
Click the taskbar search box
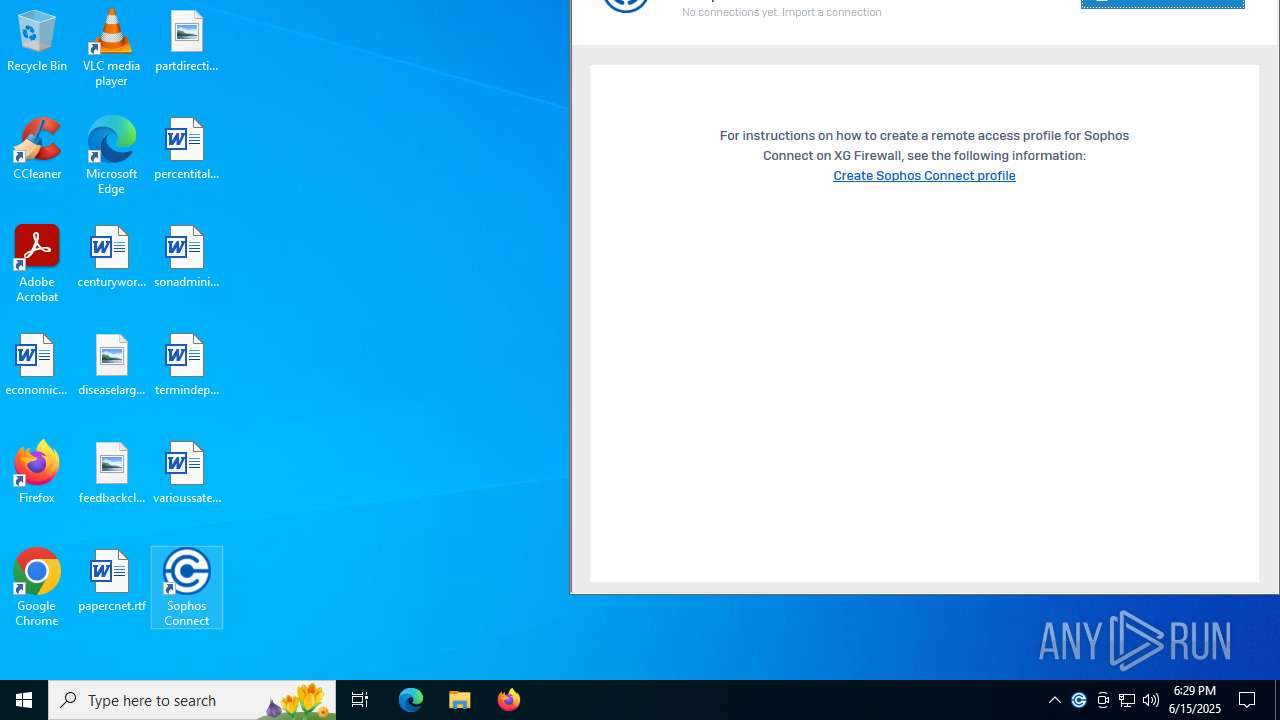point(192,700)
